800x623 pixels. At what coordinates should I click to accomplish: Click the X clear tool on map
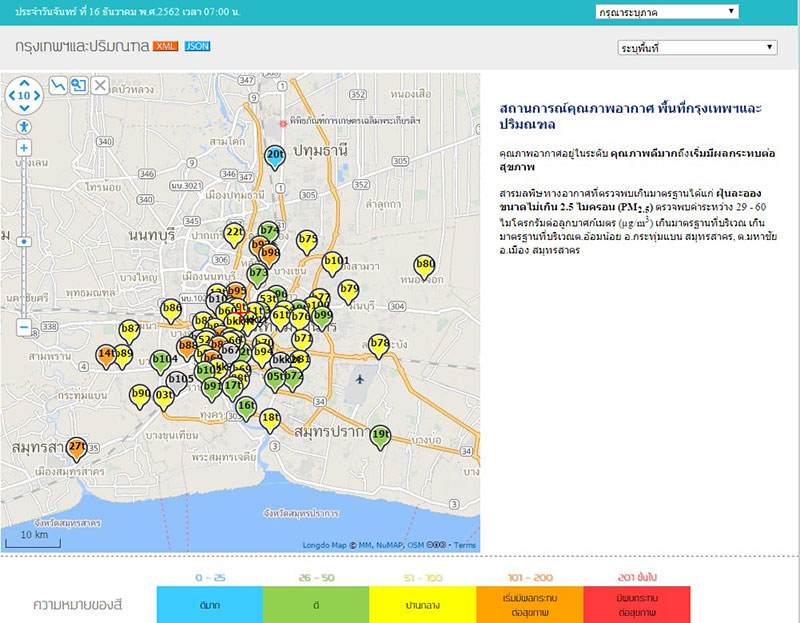click(100, 86)
